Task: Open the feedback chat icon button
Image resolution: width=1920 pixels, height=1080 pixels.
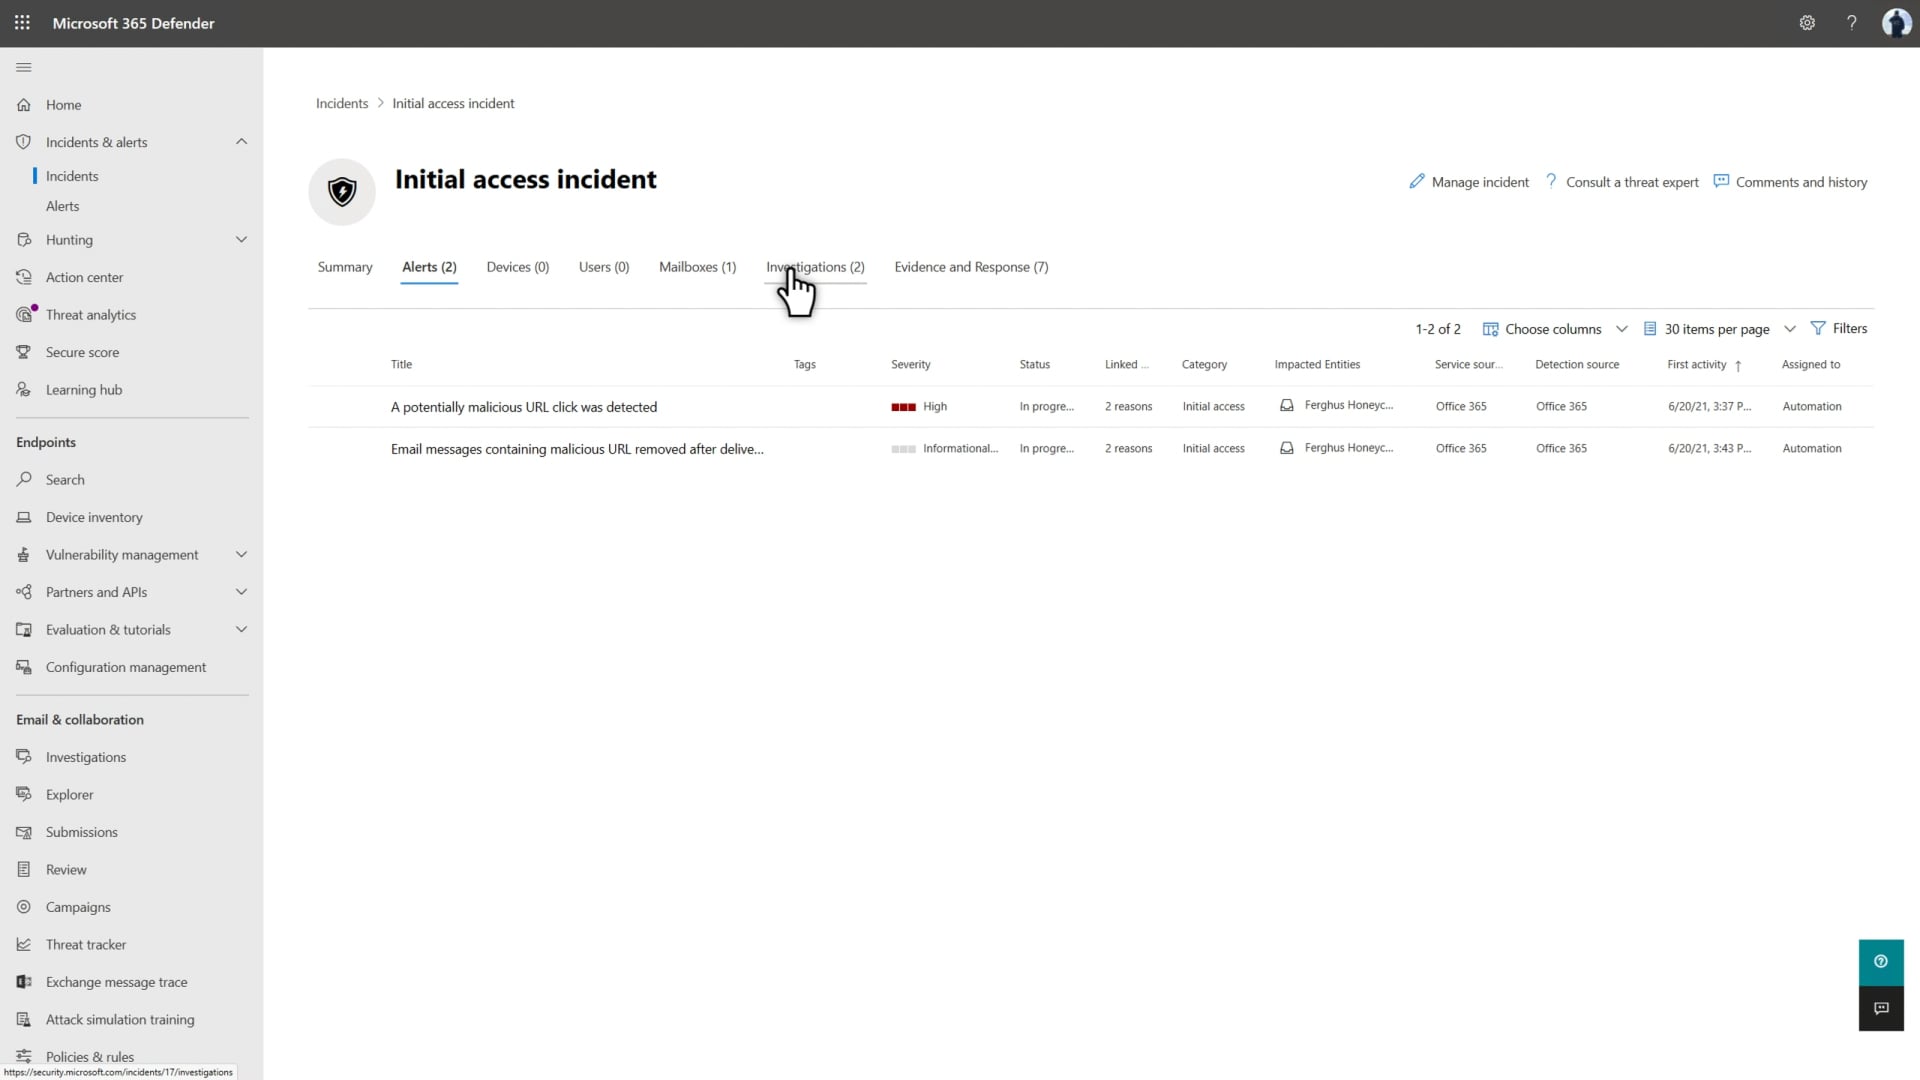Action: coord(1880,1008)
